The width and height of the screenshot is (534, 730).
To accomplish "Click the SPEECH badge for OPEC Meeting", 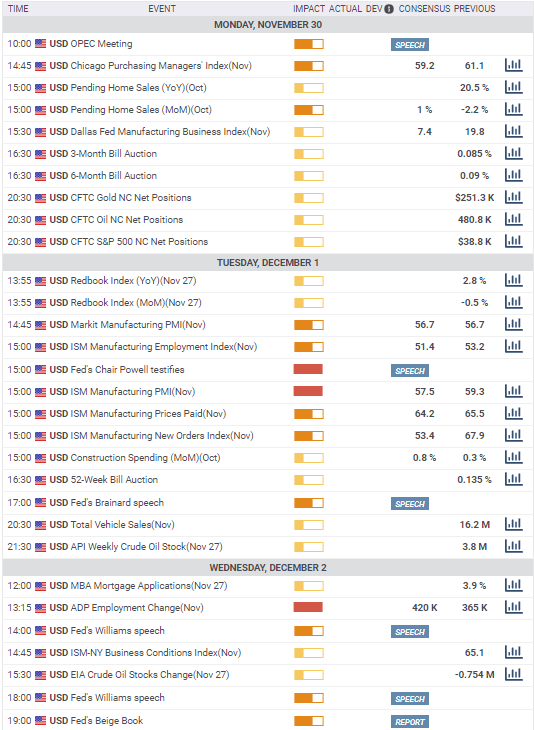I will [x=410, y=45].
